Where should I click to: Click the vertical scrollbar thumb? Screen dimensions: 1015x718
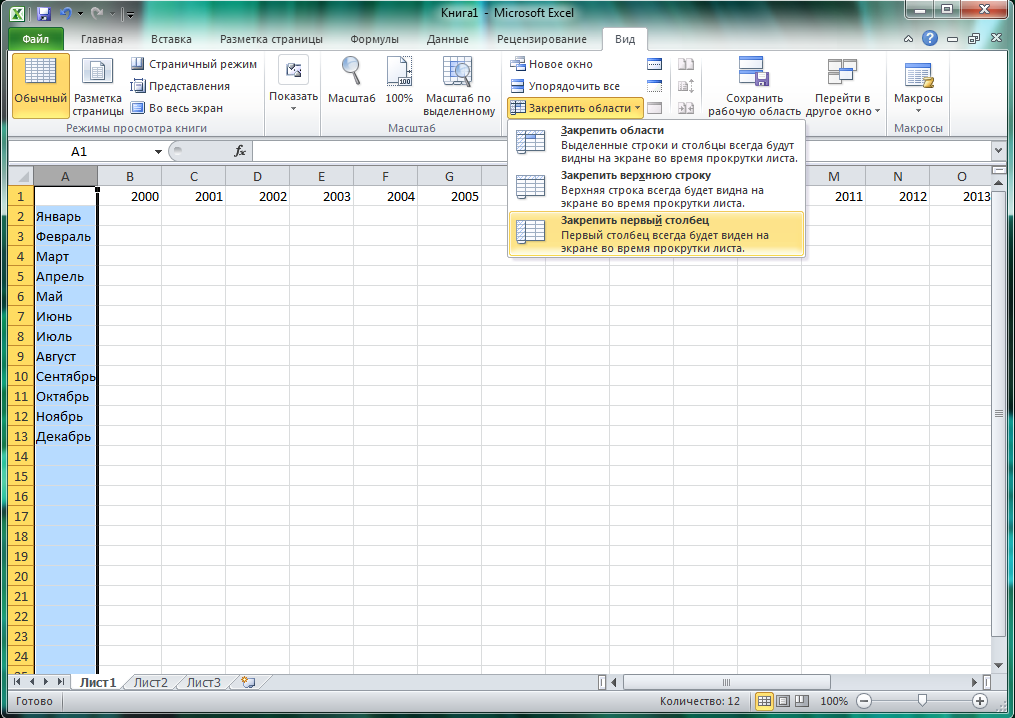pyautogui.click(x=998, y=414)
